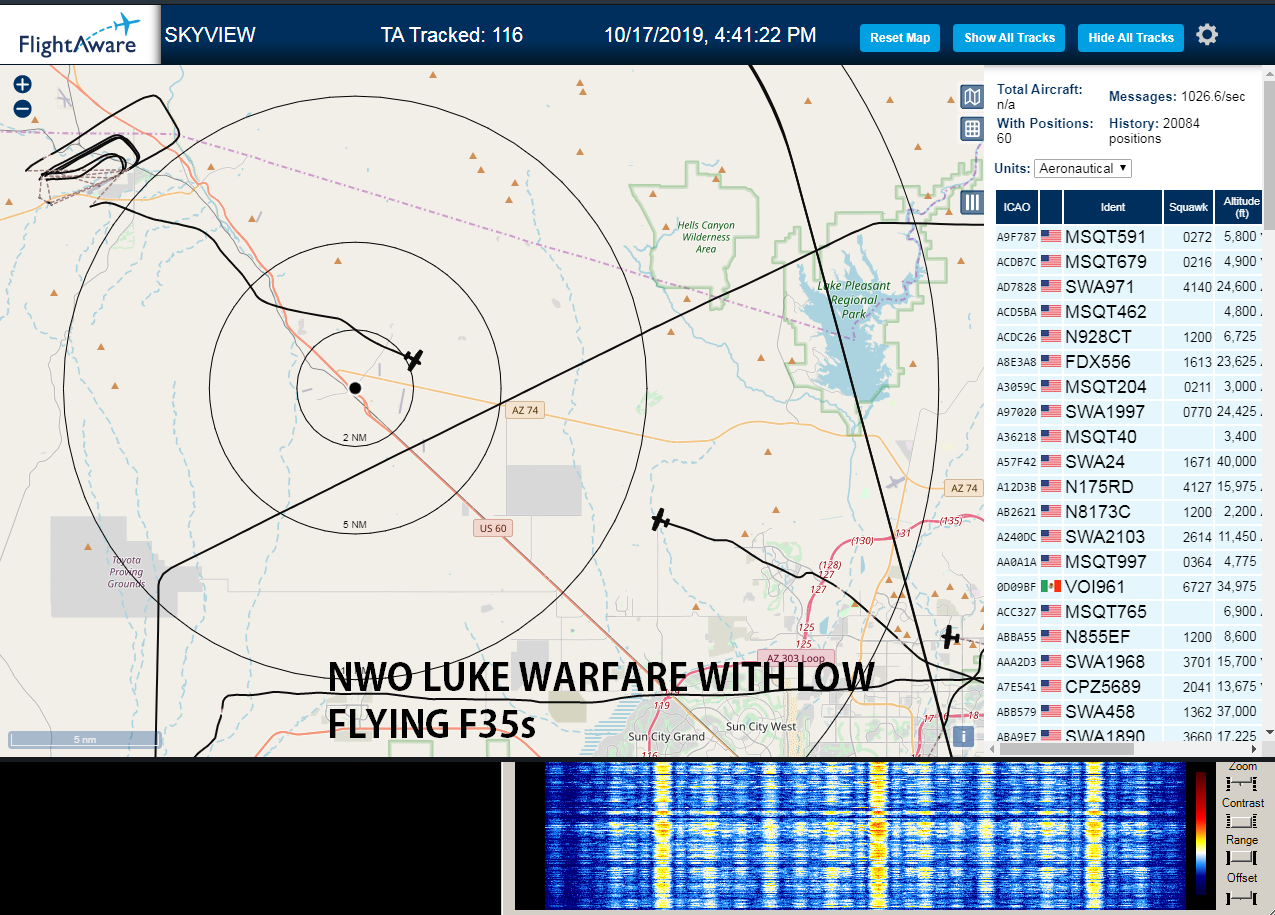The image size is (1275, 915).
Task: Open the map attribution info icon
Action: [963, 736]
